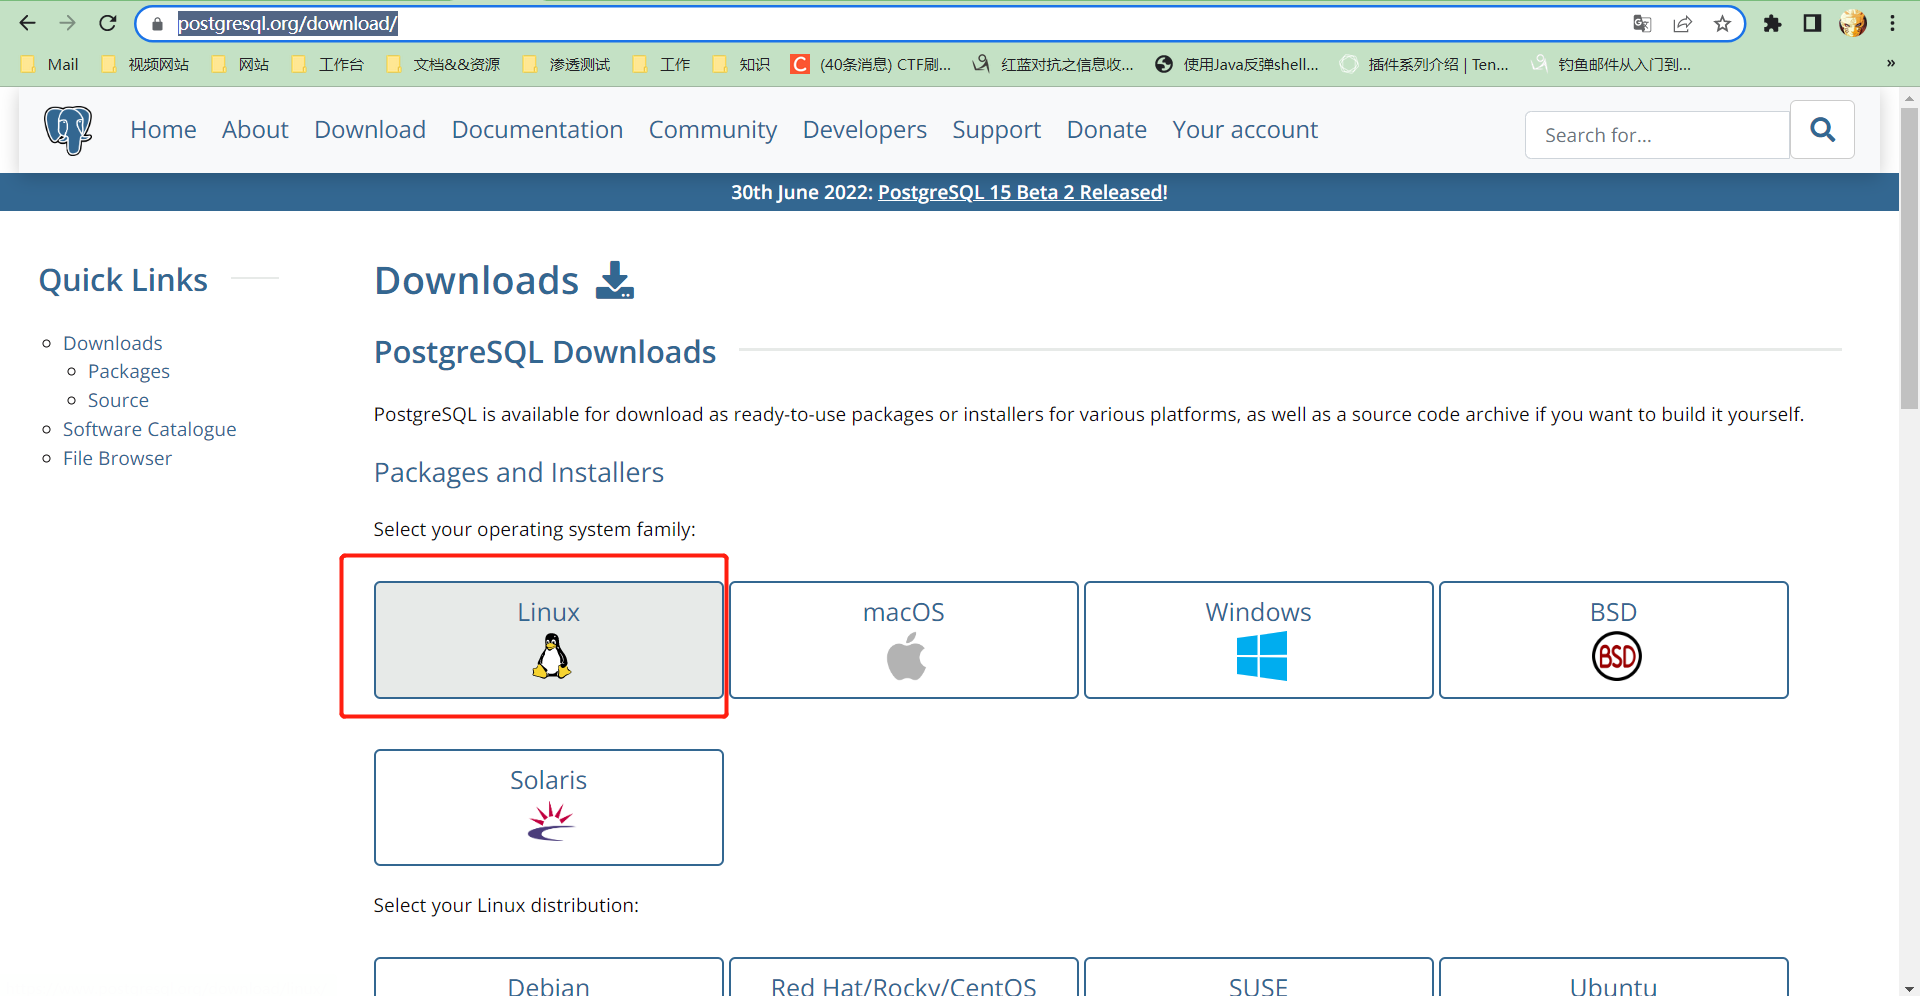1920x996 pixels.
Task: Open the Support nav item
Action: point(996,130)
